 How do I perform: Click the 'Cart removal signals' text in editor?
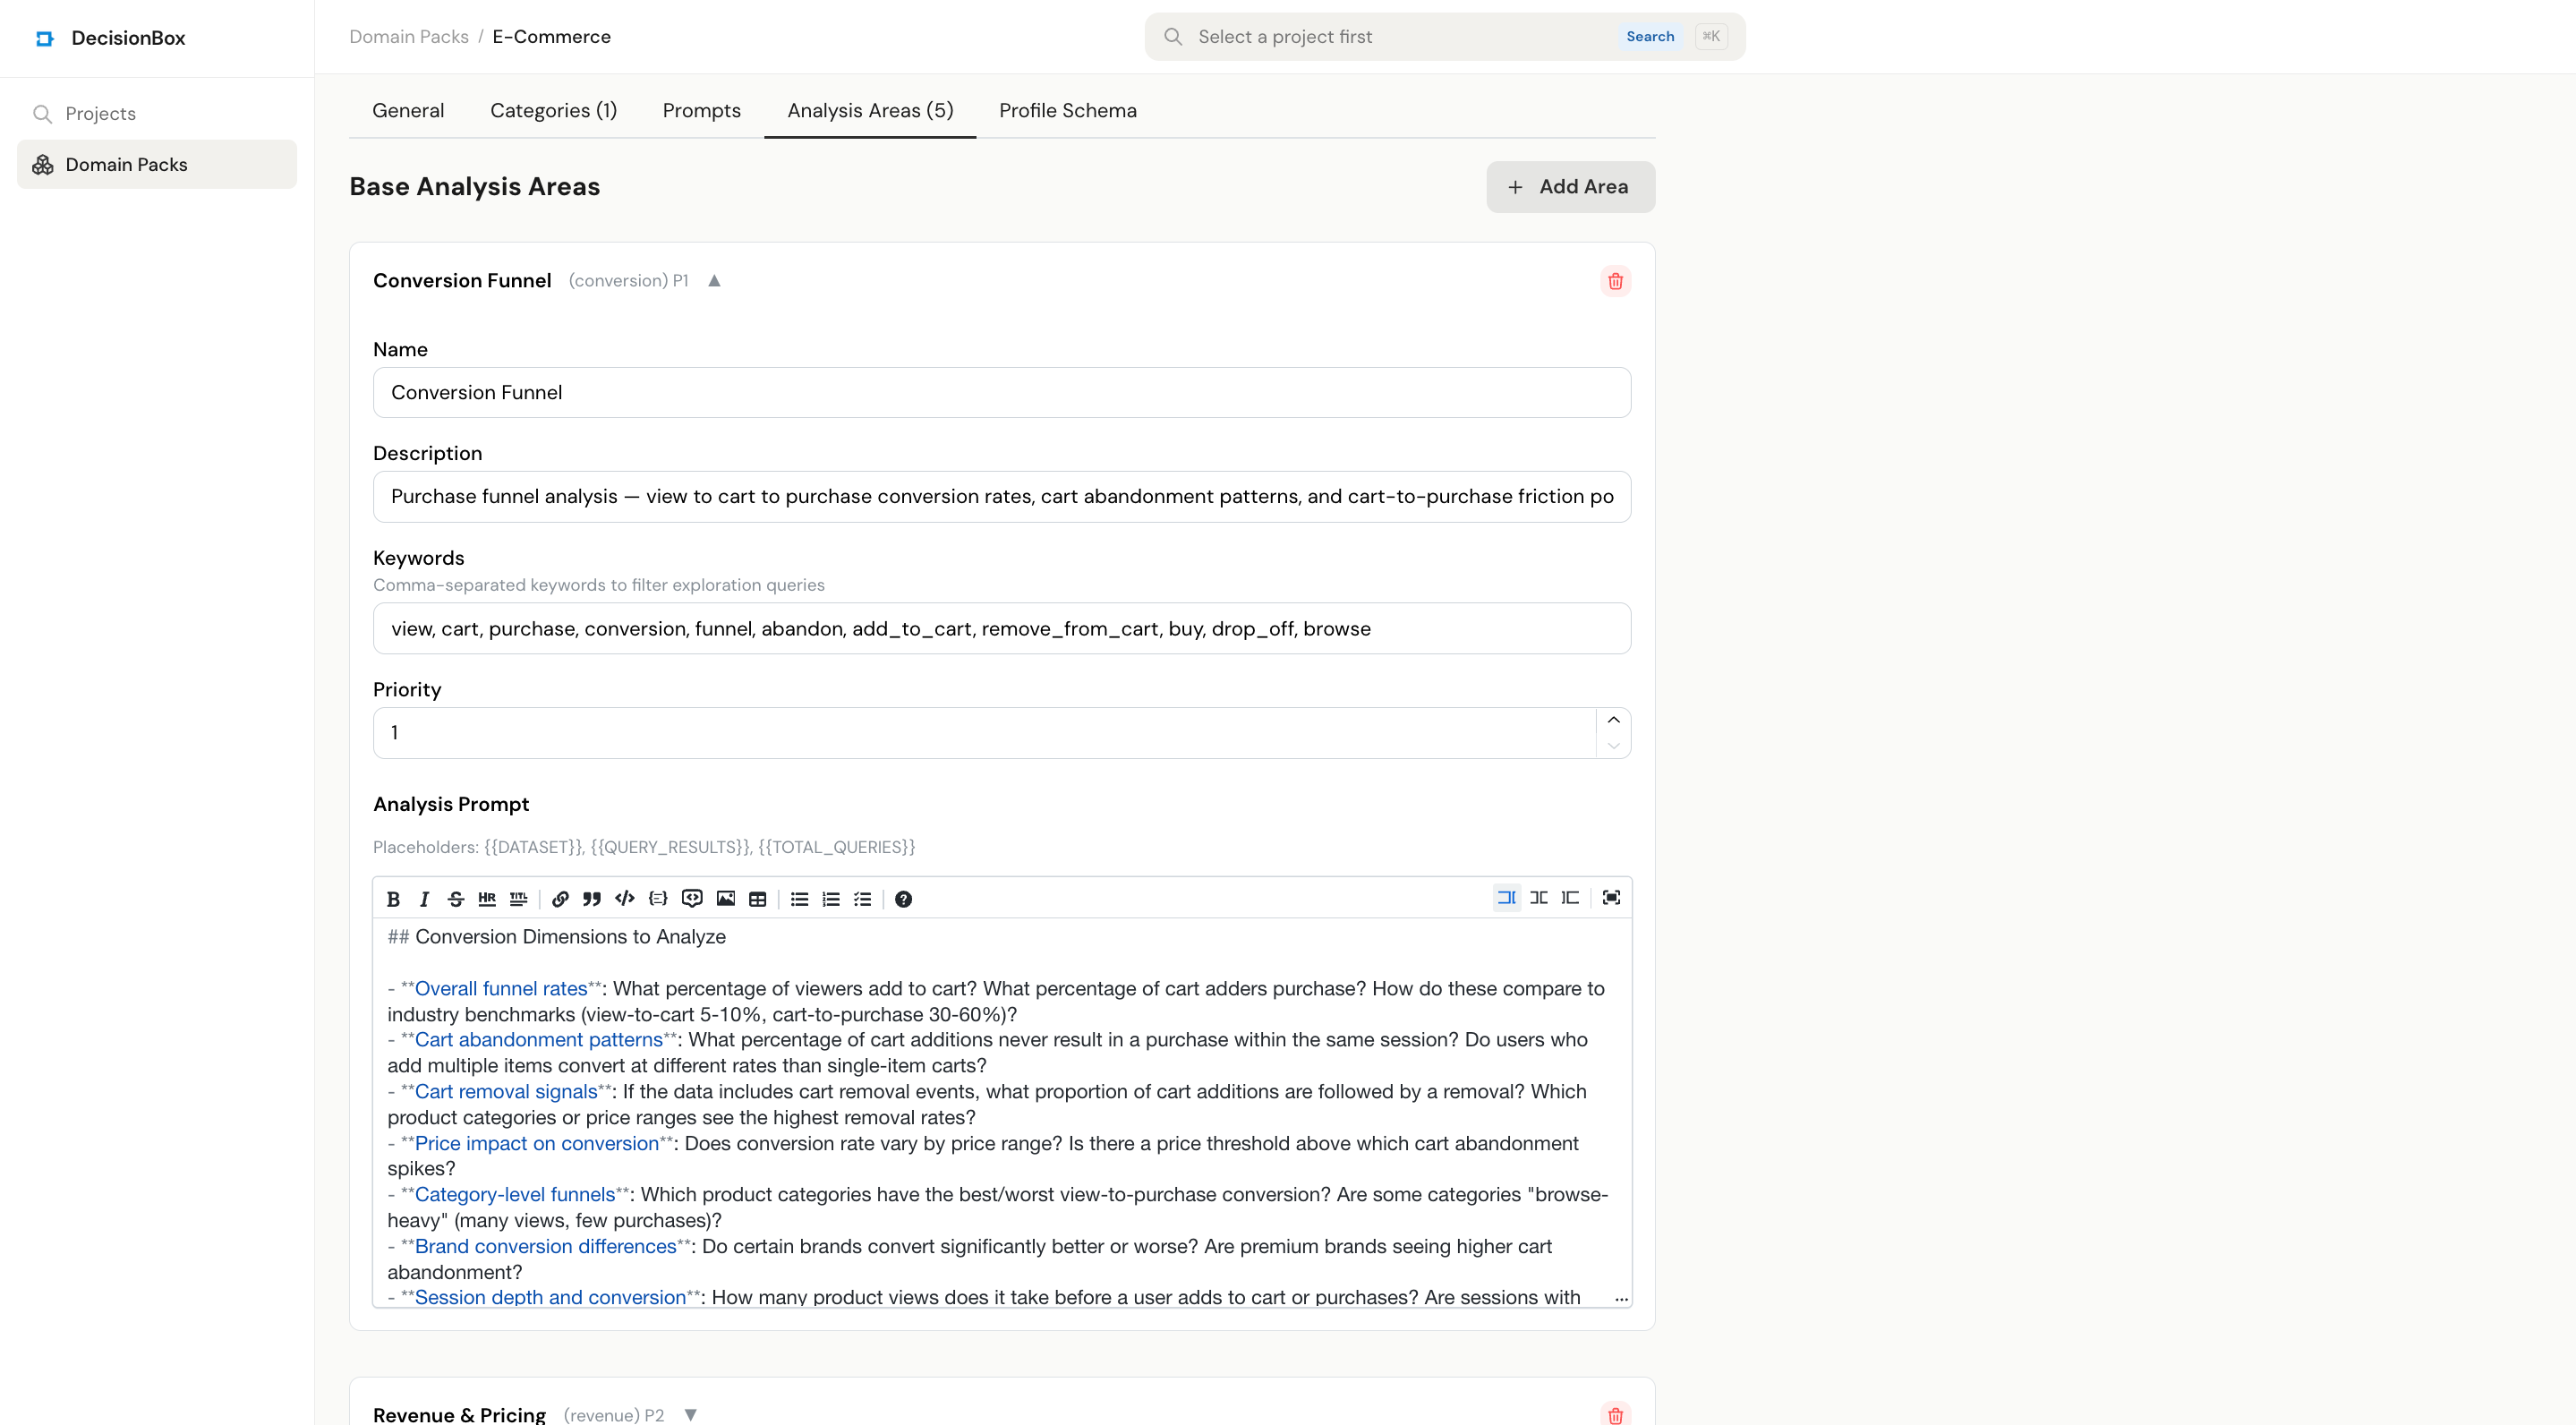[505, 1092]
